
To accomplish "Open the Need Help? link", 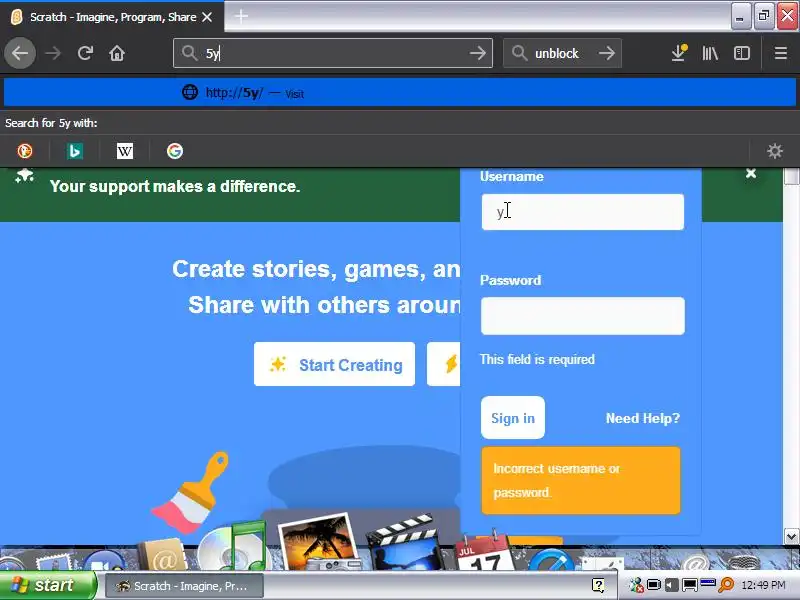I will 643,418.
